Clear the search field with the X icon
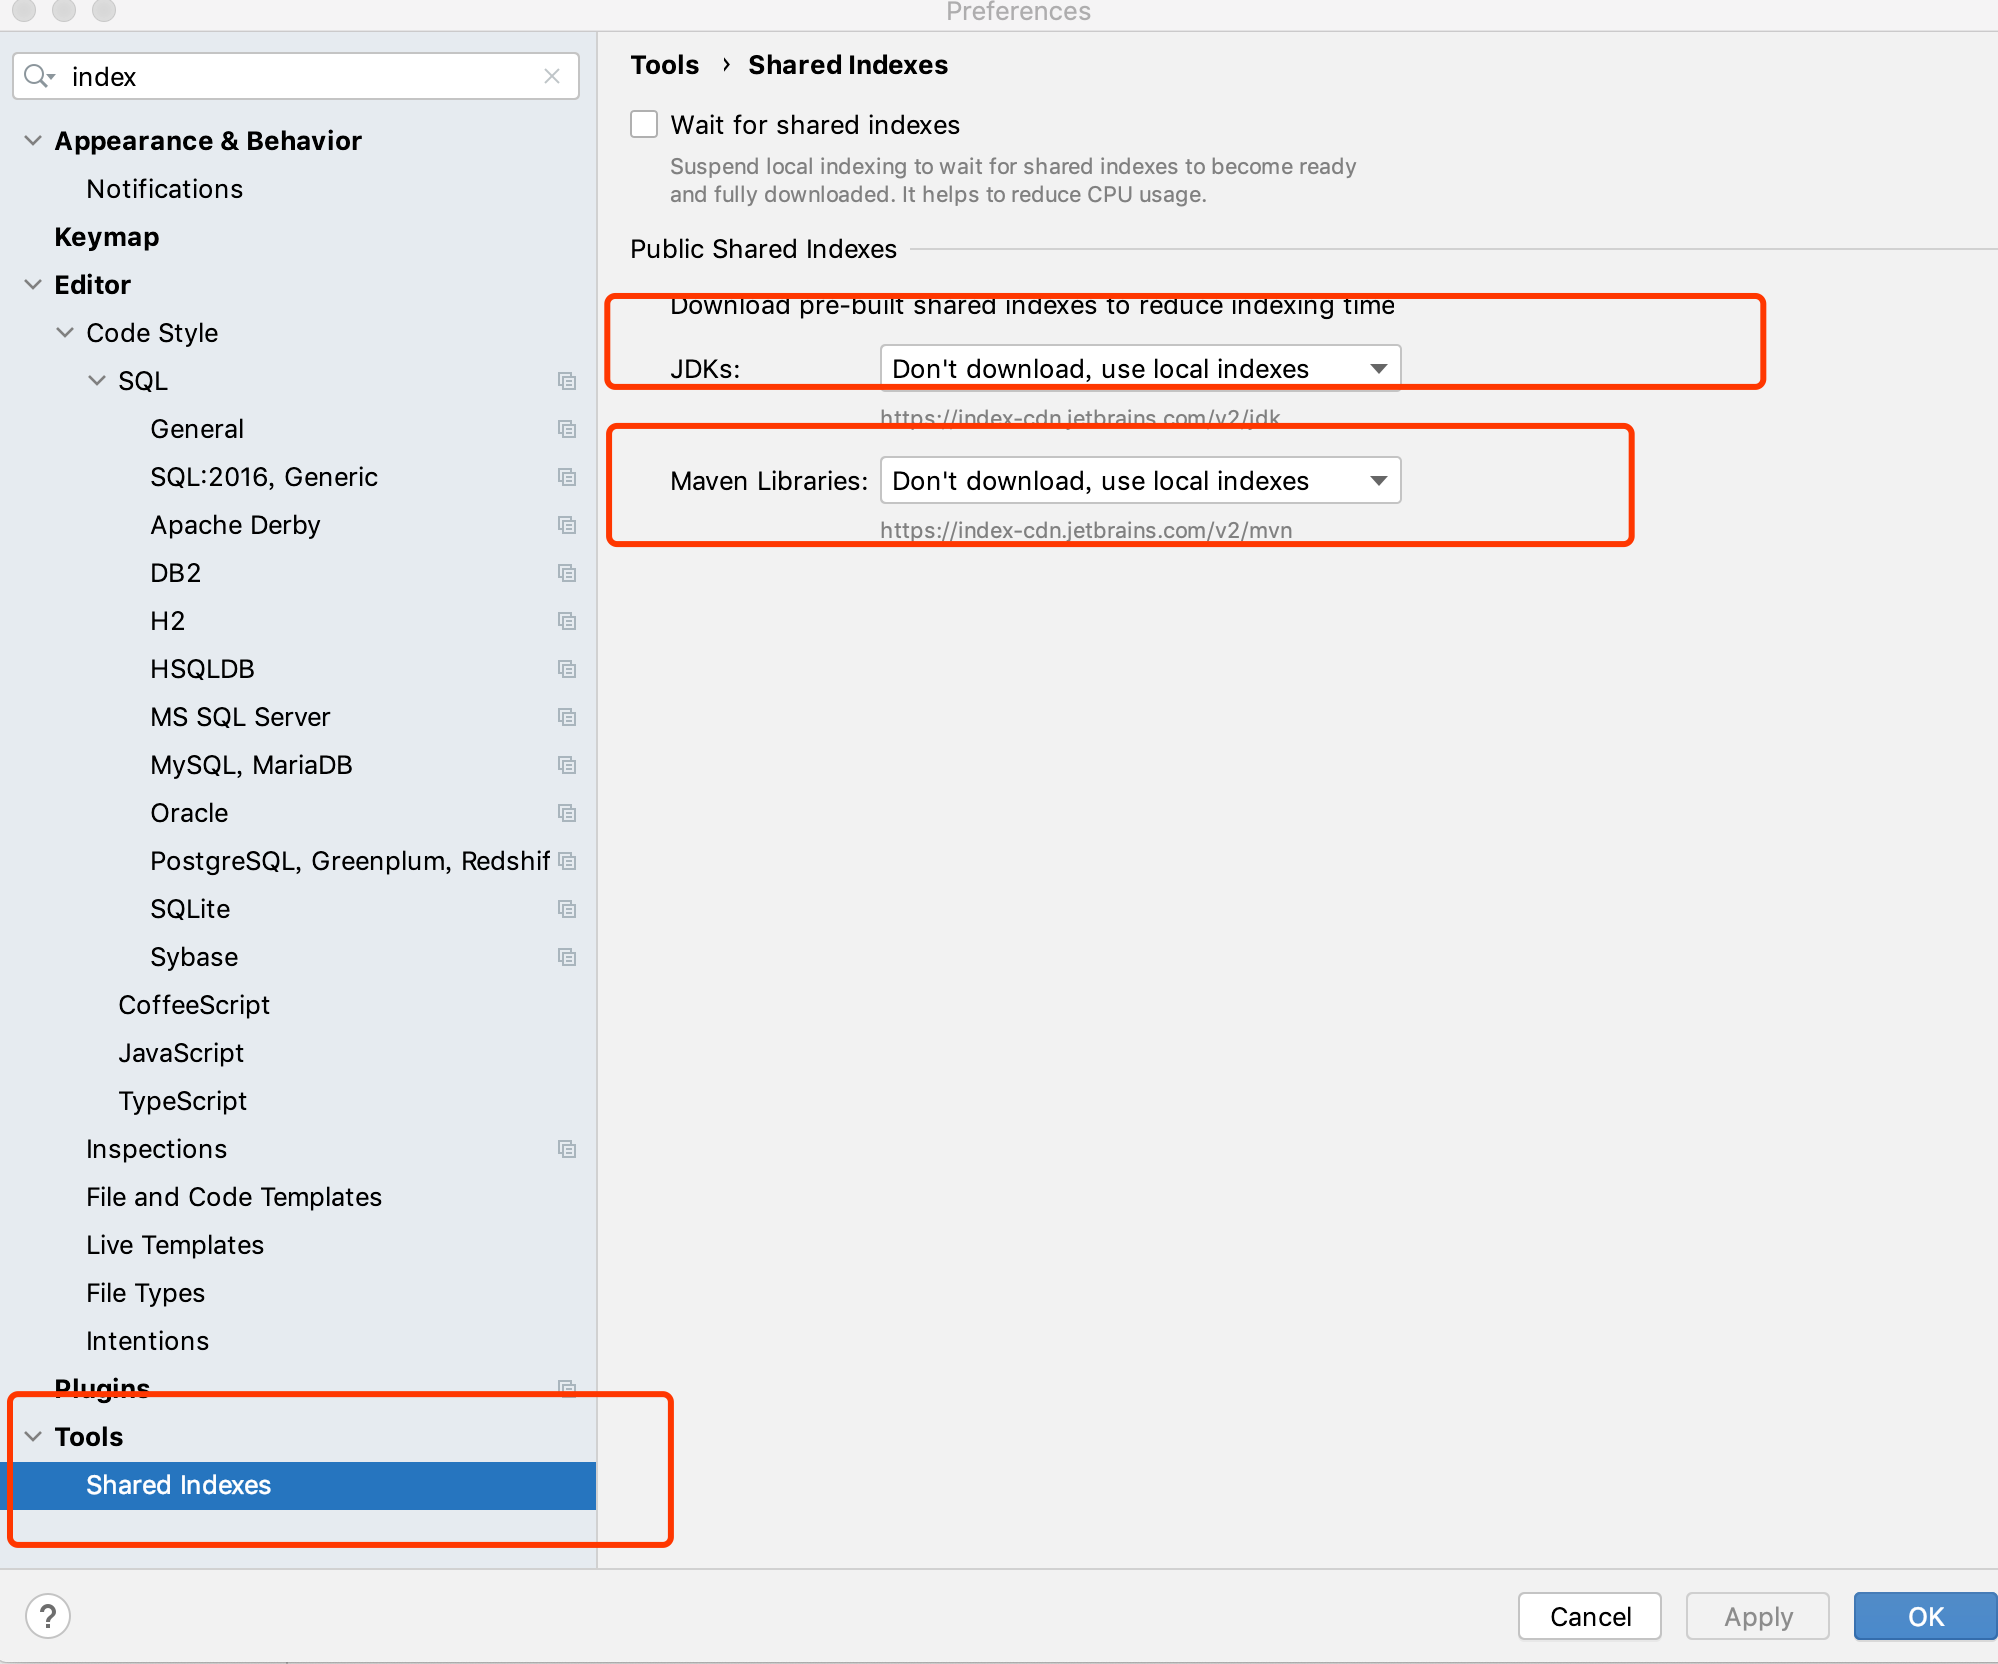Viewport: 1998px width, 1664px height. pos(552,76)
